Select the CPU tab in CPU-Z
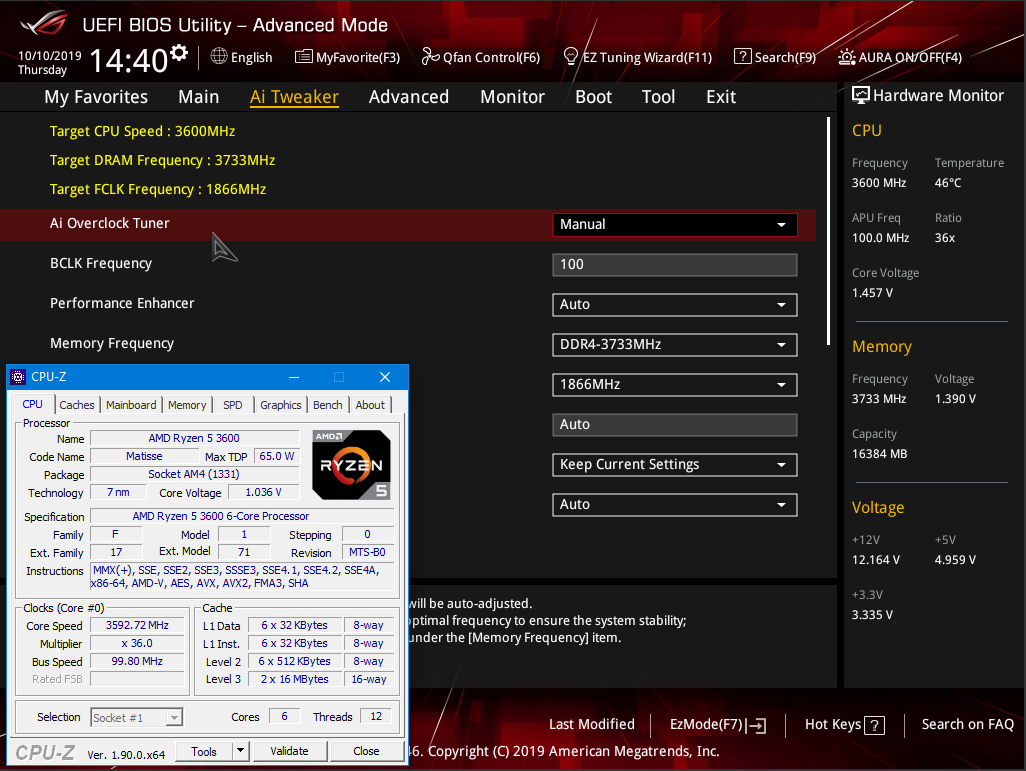This screenshot has height=771, width=1026. [x=33, y=404]
